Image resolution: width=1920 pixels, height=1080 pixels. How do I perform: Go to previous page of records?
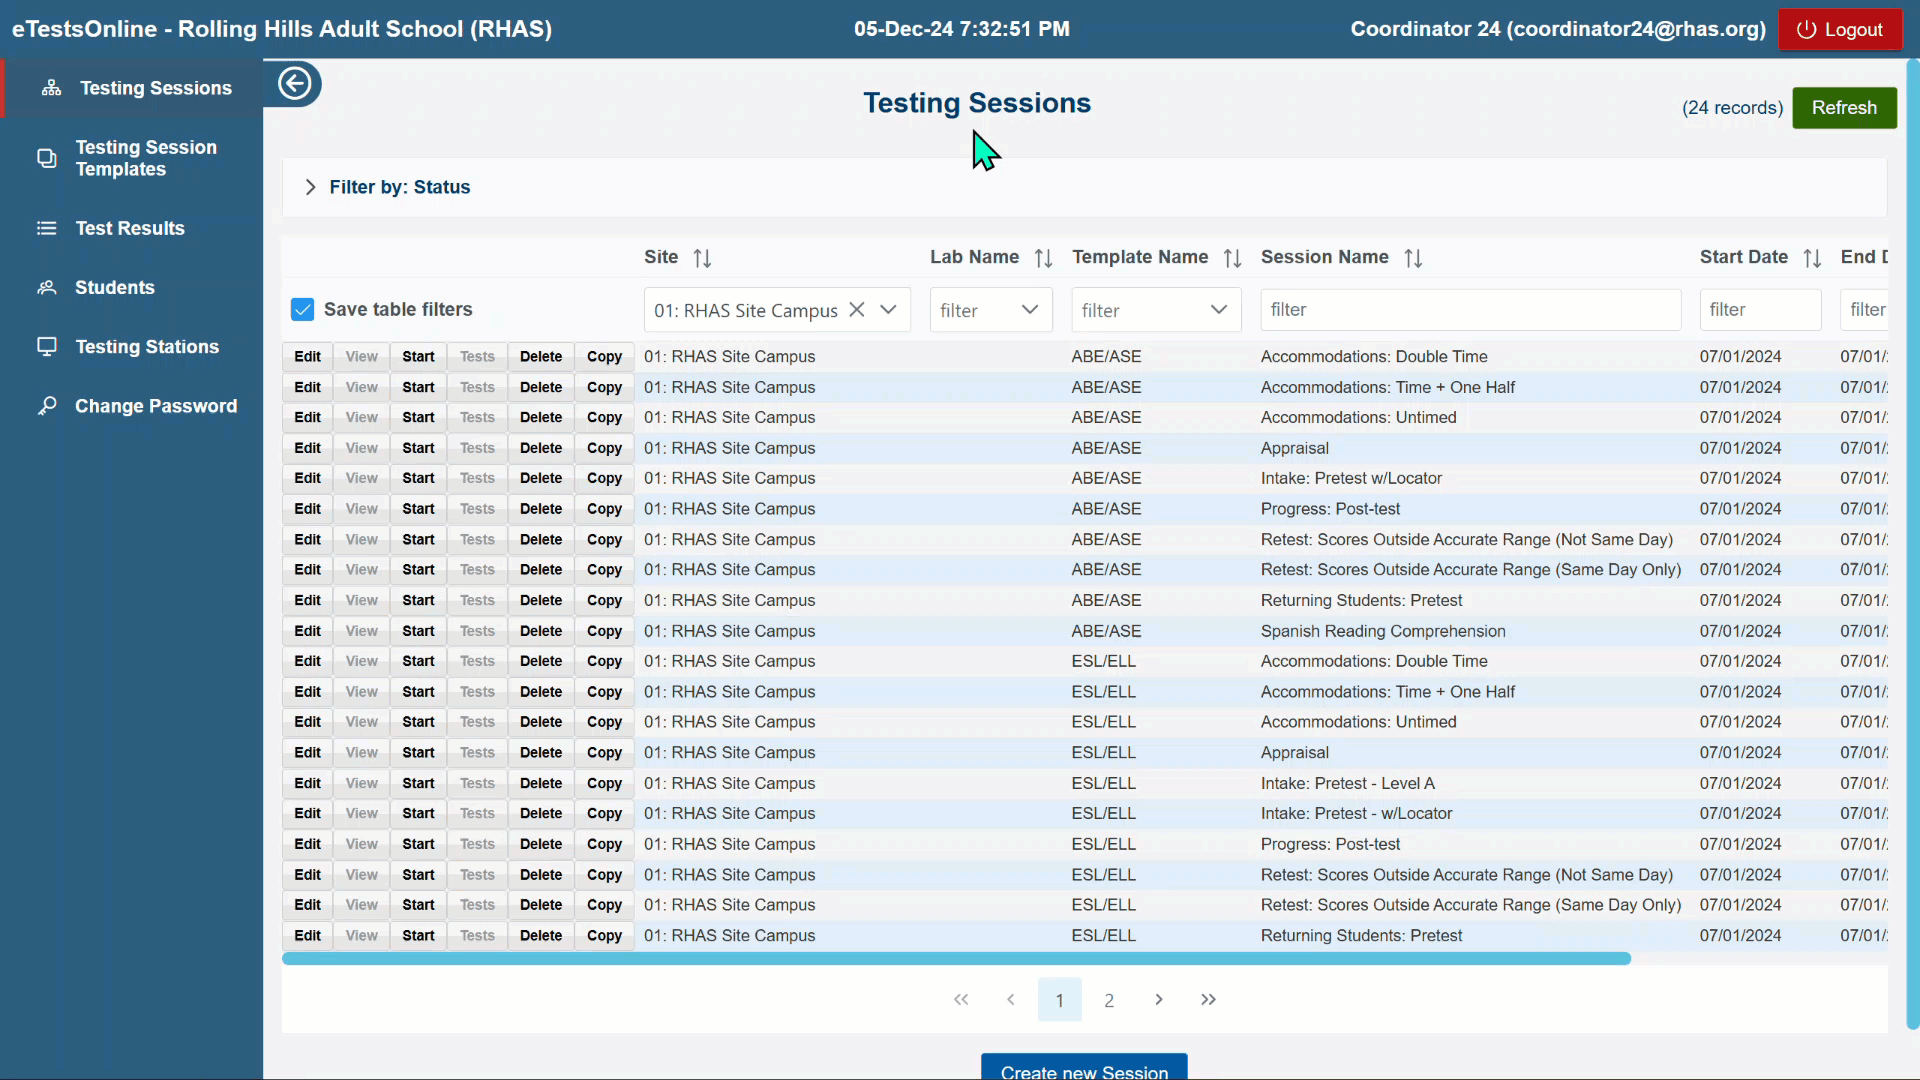click(1011, 1000)
